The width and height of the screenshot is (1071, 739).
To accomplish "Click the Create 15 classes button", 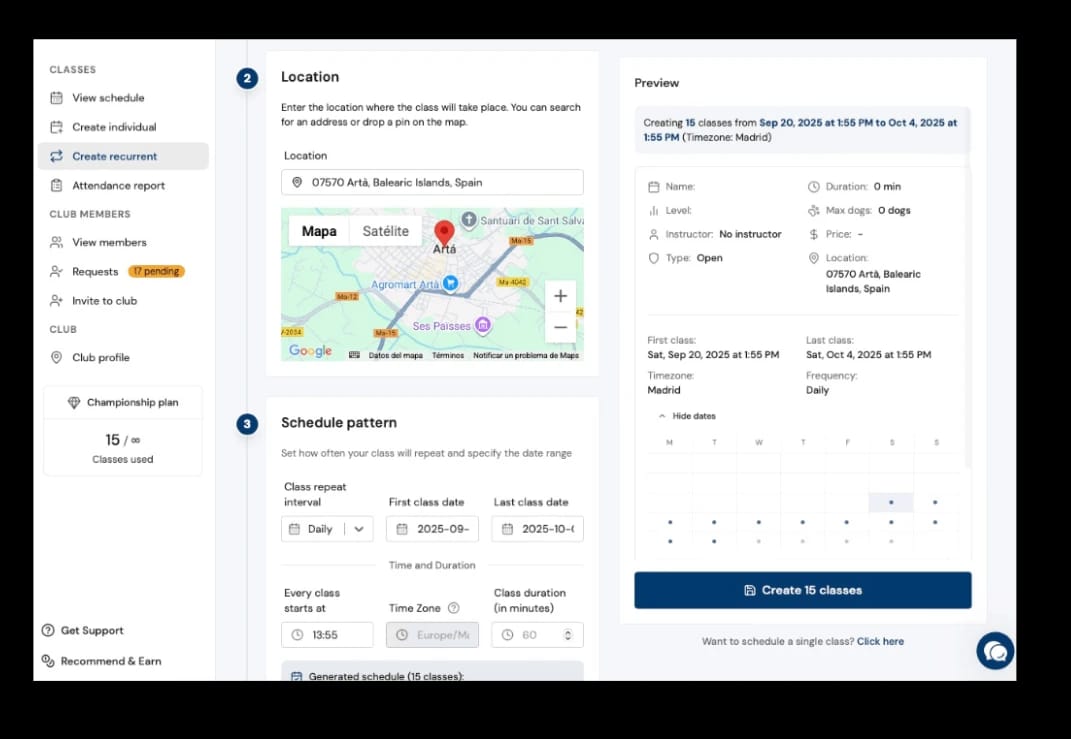I will click(x=803, y=590).
